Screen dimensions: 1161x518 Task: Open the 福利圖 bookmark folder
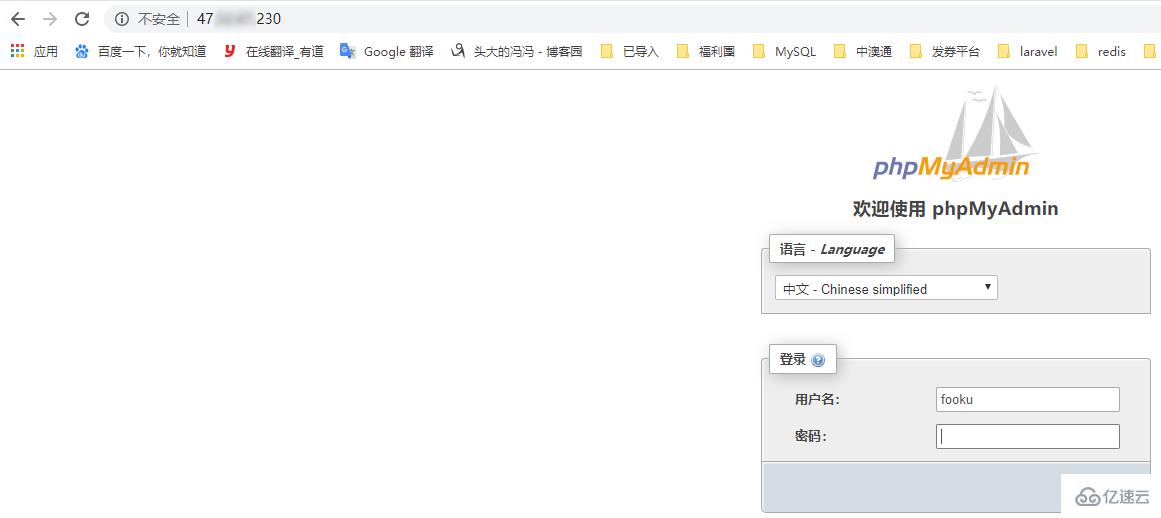[x=706, y=52]
